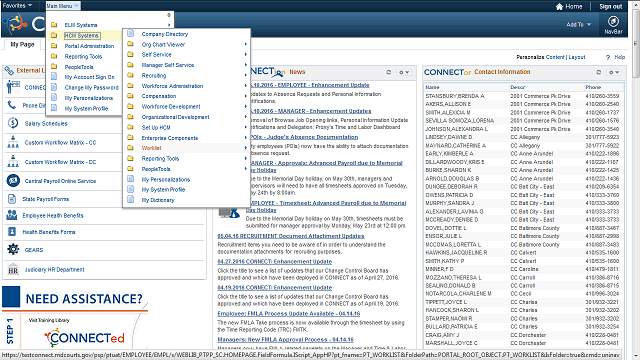Click the Company Directory page icon
Image resolution: width=640 pixels, height=360 pixels.
pyautogui.click(x=131, y=33)
